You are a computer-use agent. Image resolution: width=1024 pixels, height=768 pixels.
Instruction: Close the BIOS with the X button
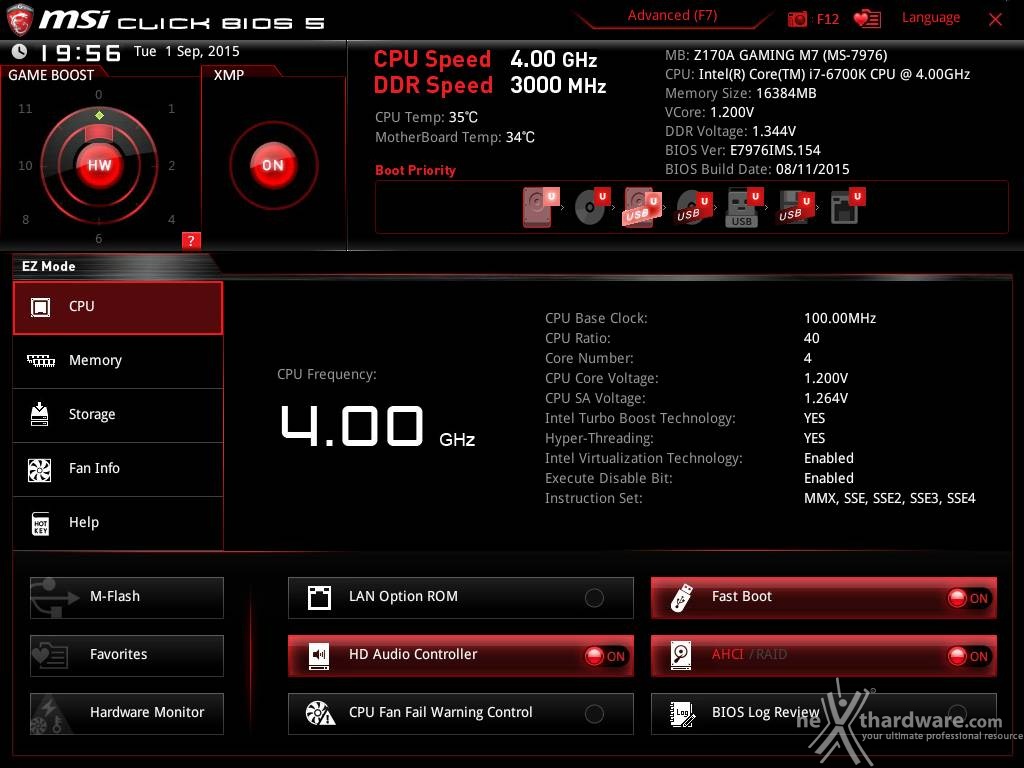(x=995, y=19)
